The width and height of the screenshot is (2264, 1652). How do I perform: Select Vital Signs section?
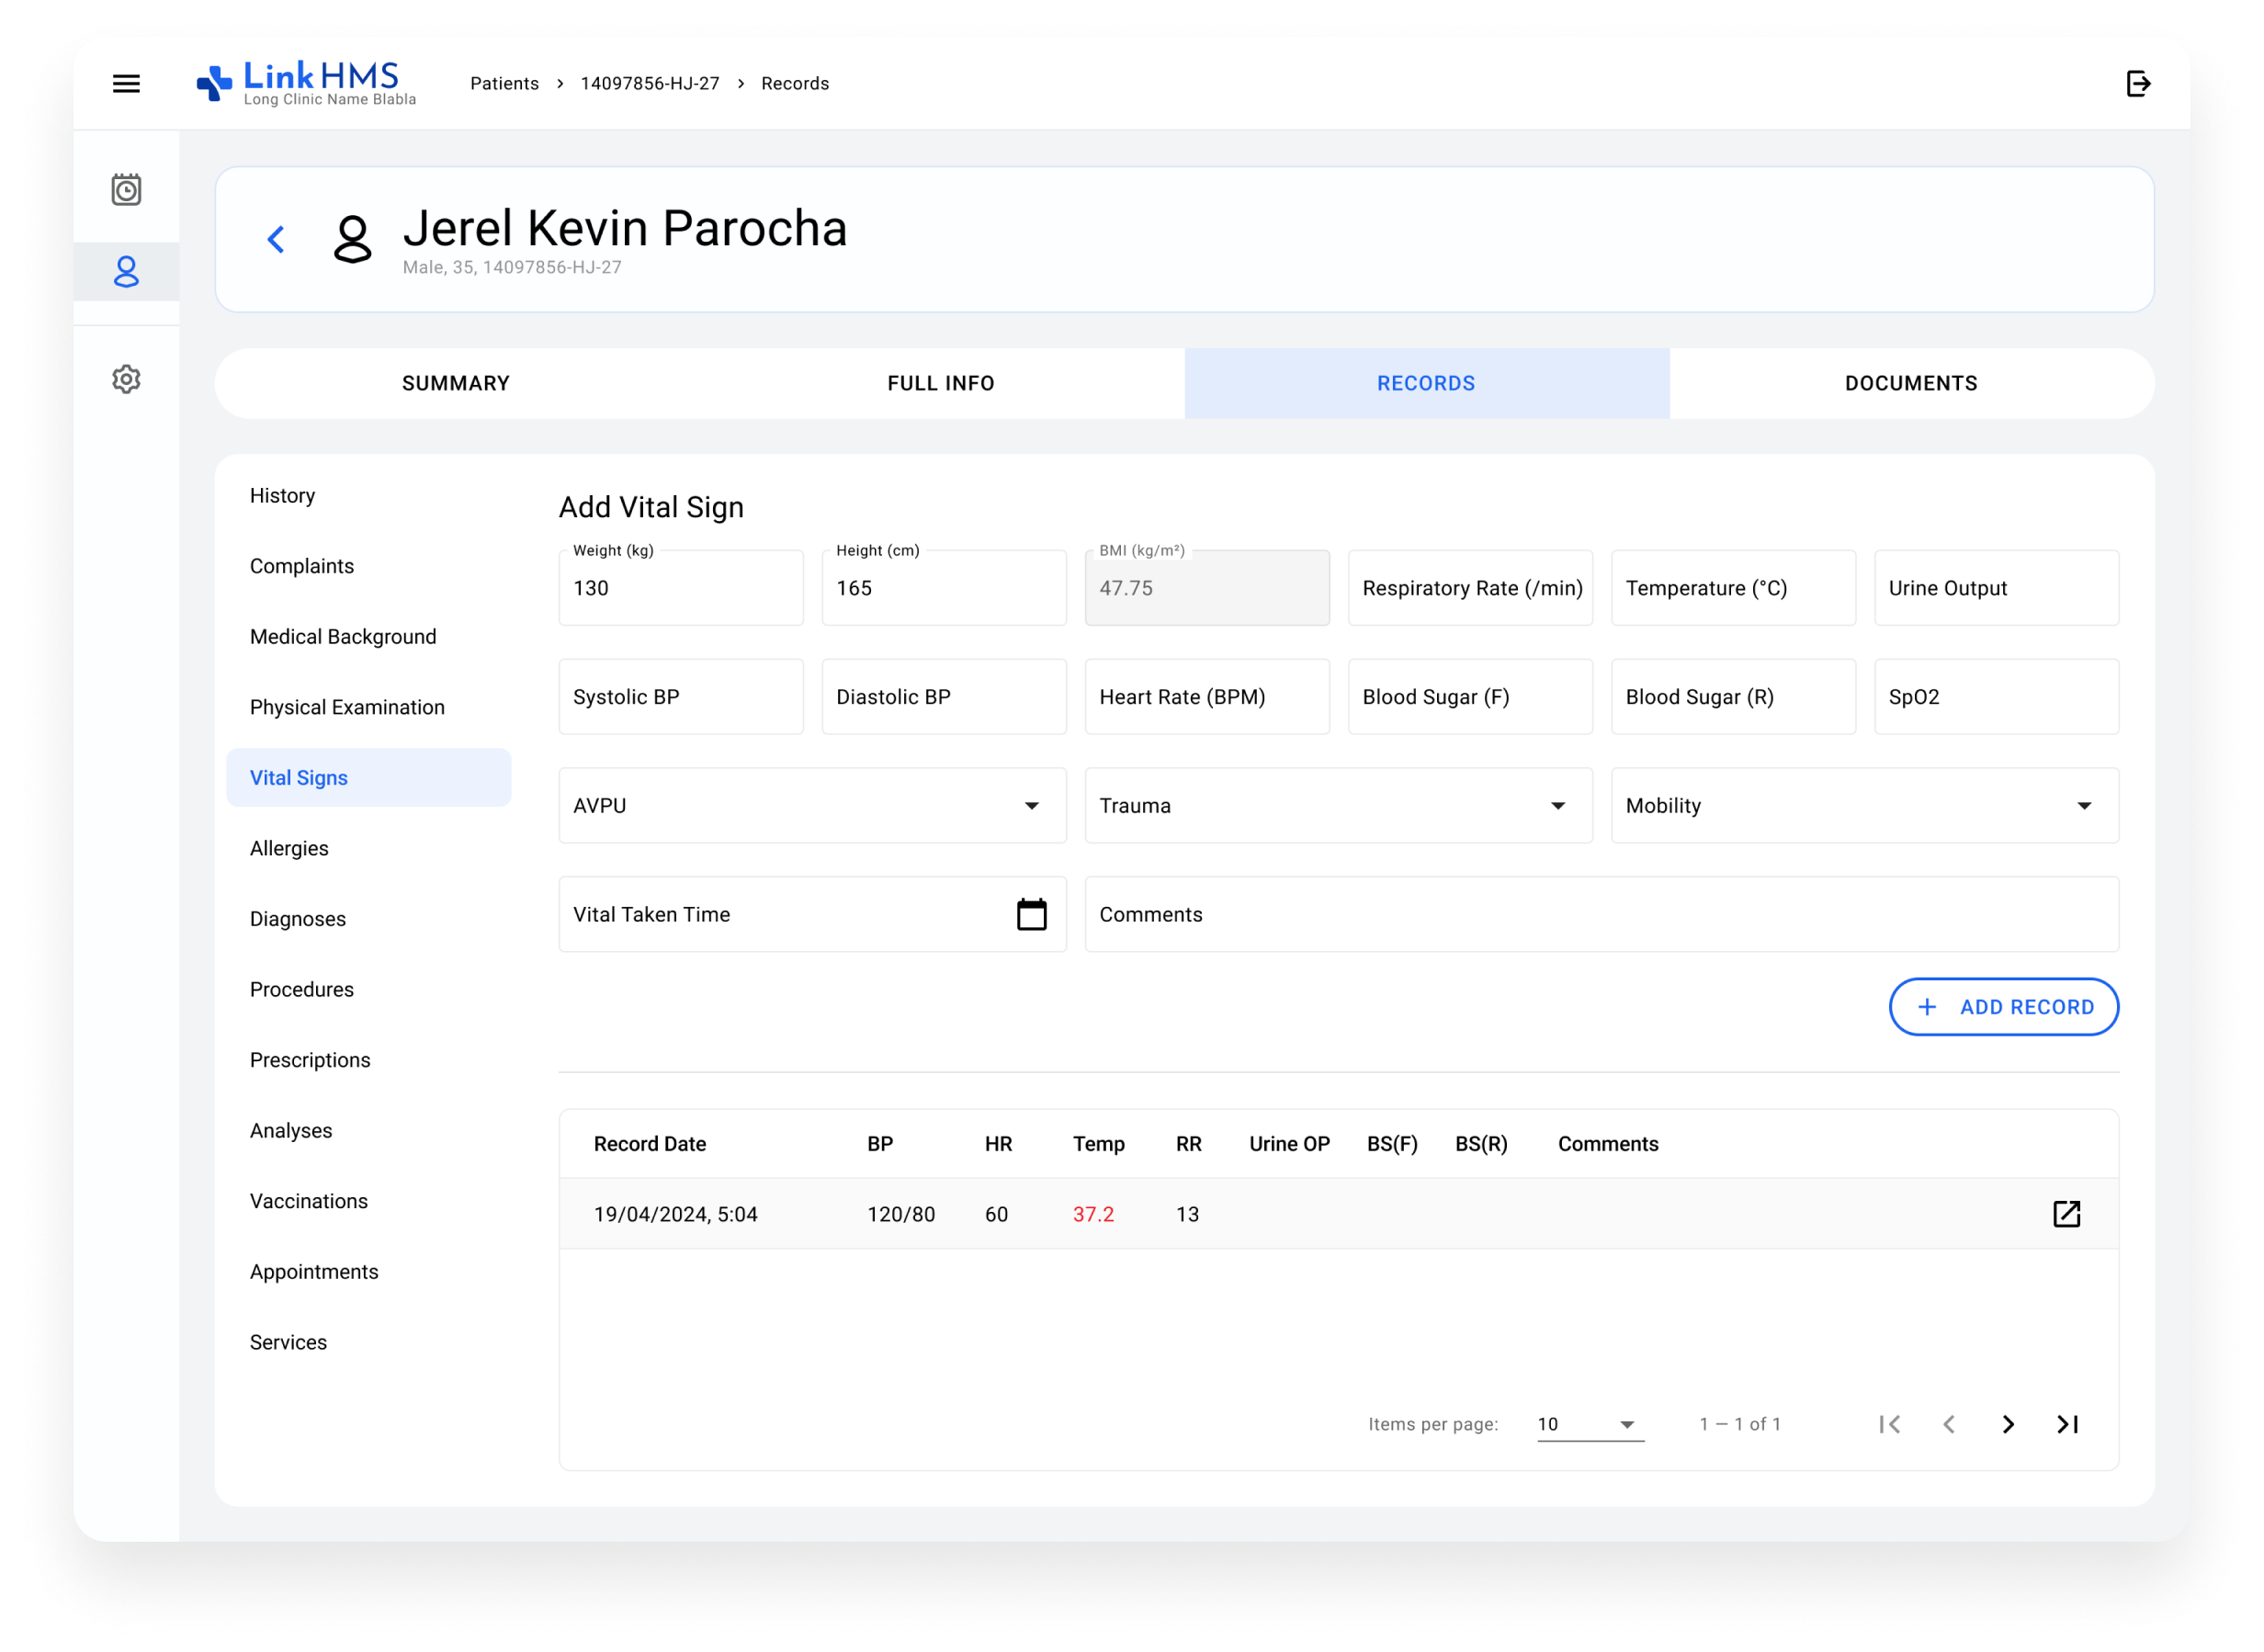368,778
